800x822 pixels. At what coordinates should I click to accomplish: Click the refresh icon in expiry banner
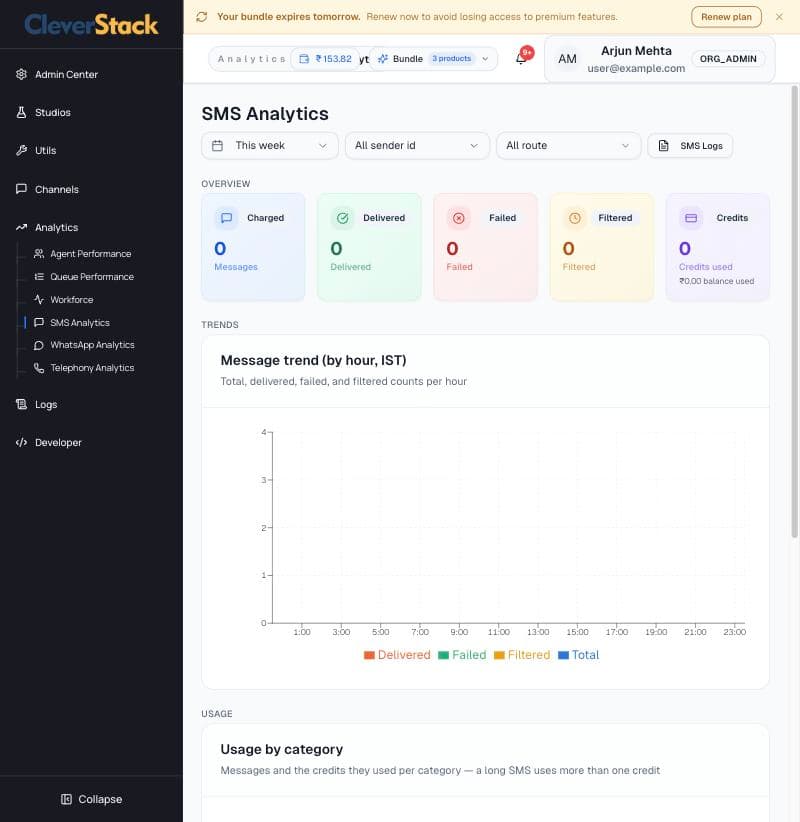pyautogui.click(x=202, y=17)
